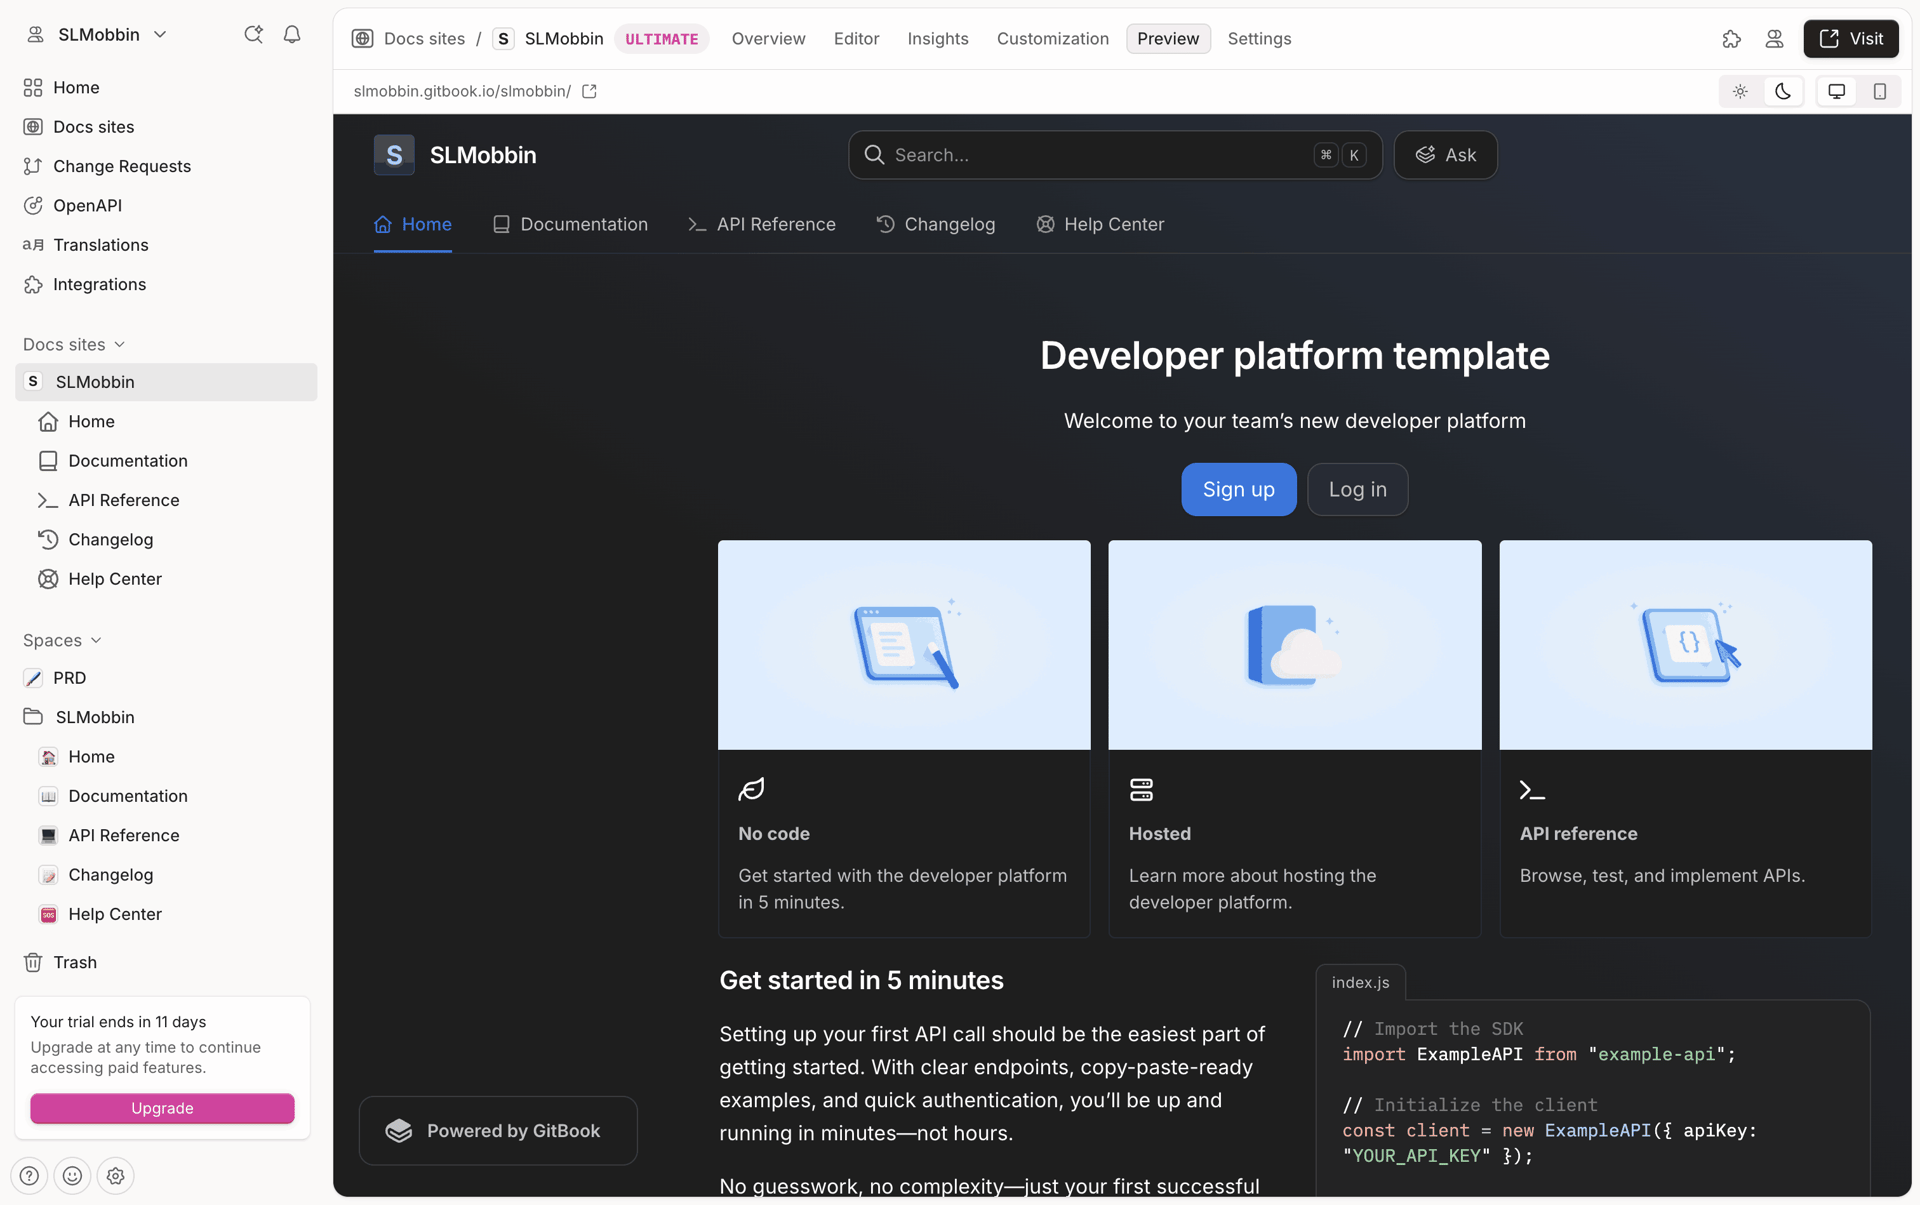Image resolution: width=1920 pixels, height=1205 pixels.
Task: Open the integrations puzzle icon in top bar
Action: click(x=1732, y=39)
